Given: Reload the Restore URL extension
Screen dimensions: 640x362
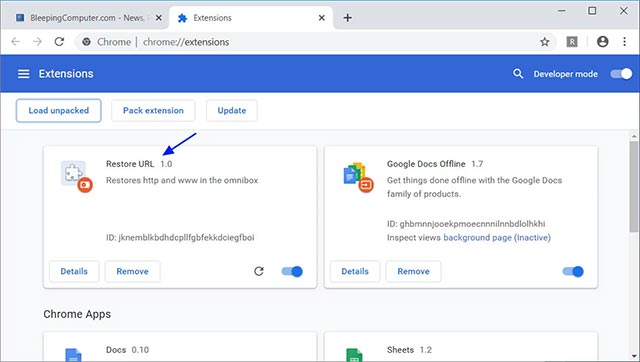Looking at the screenshot, I should 259,271.
